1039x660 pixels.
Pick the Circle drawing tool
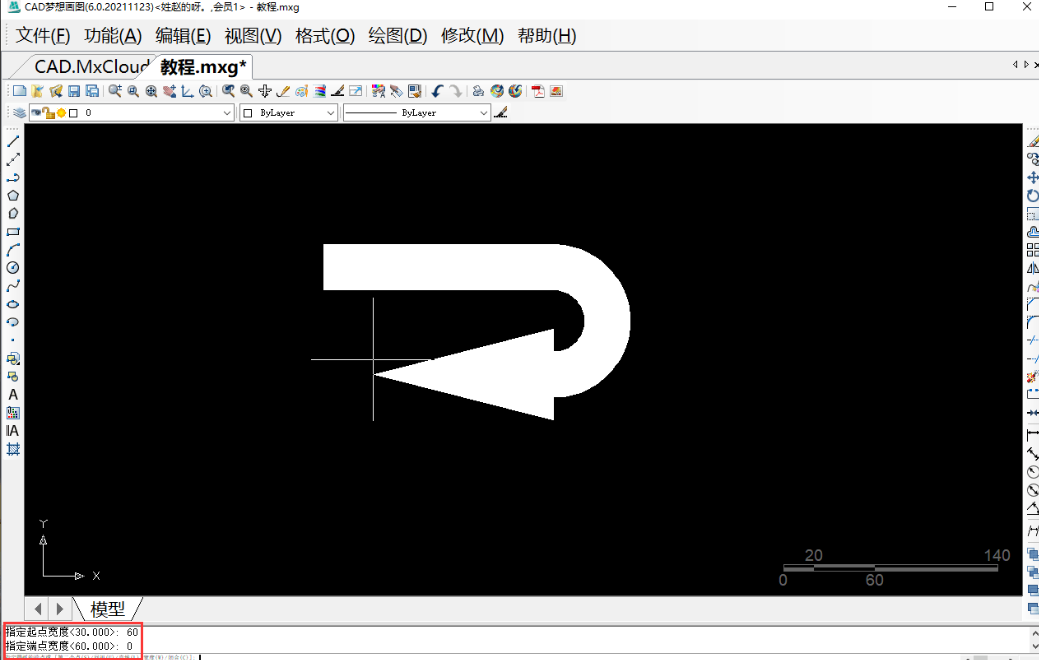(x=13, y=267)
